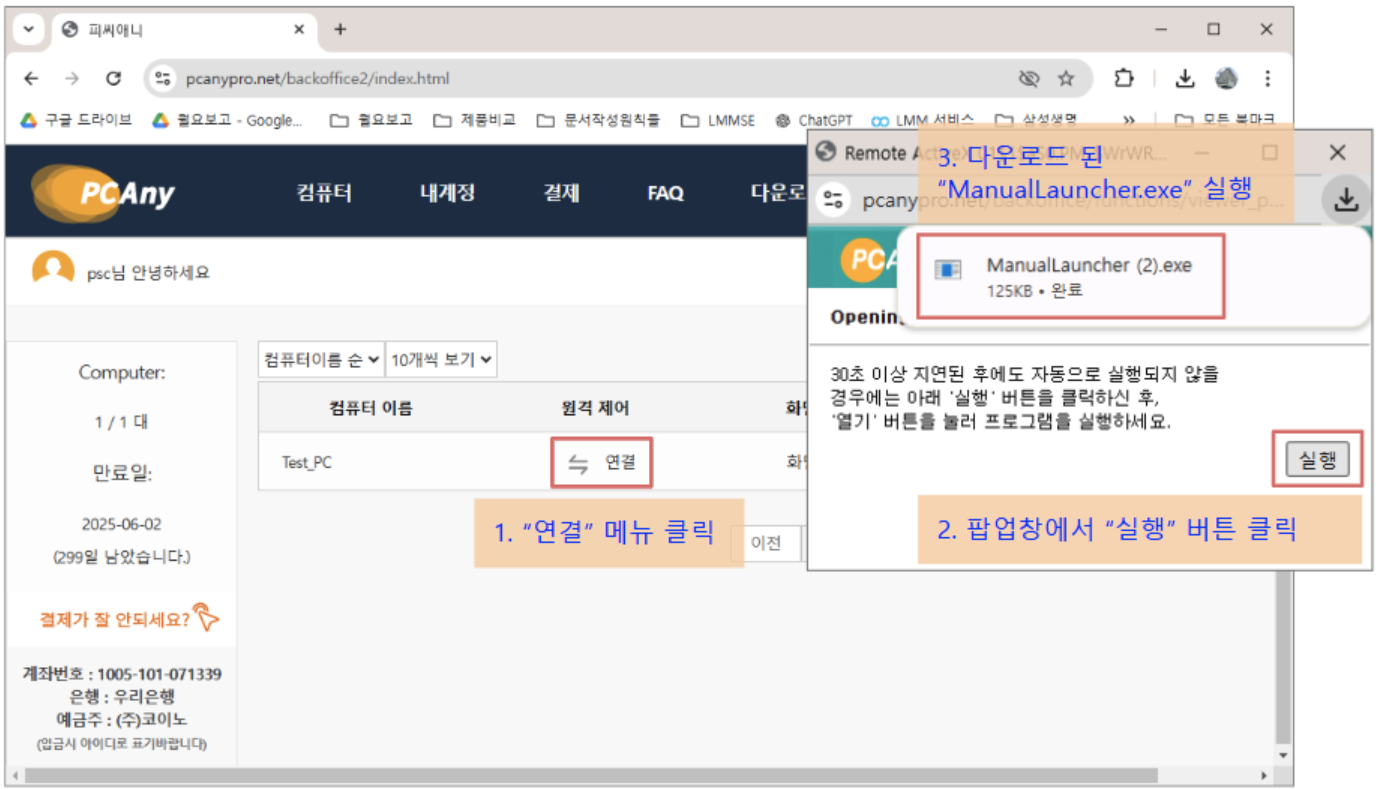Image resolution: width=1378 pixels, height=789 pixels.
Task: Click the Test_PC computer name
Action: click(x=307, y=463)
